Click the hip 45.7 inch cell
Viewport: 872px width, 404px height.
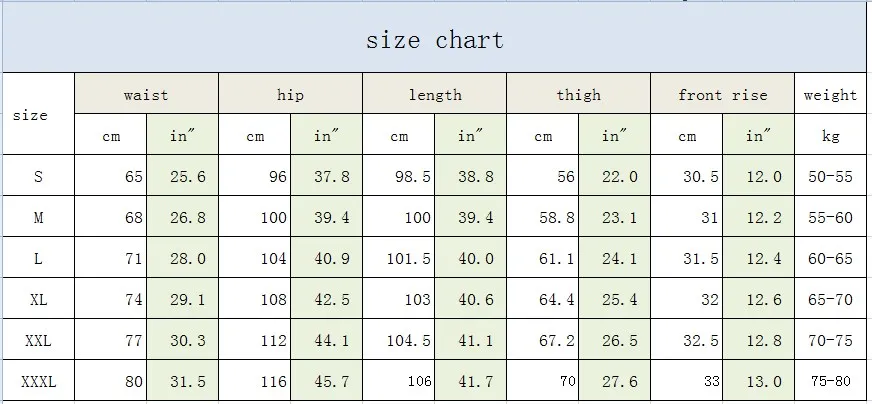326,381
